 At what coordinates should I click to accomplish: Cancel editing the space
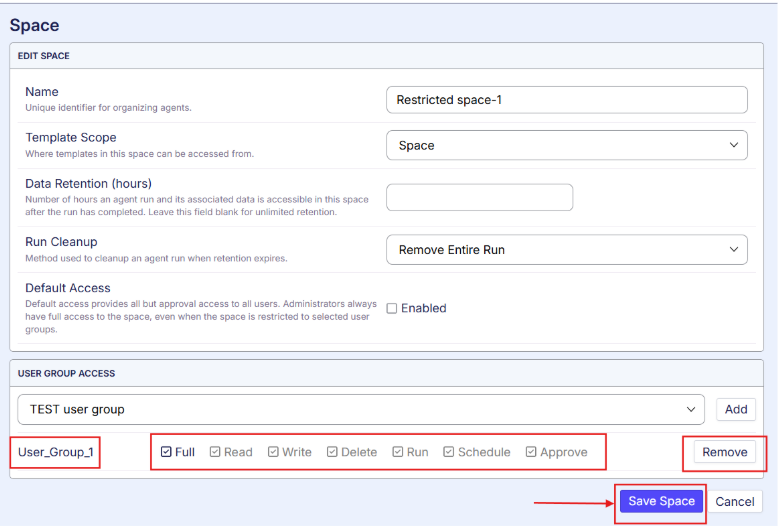tap(735, 502)
